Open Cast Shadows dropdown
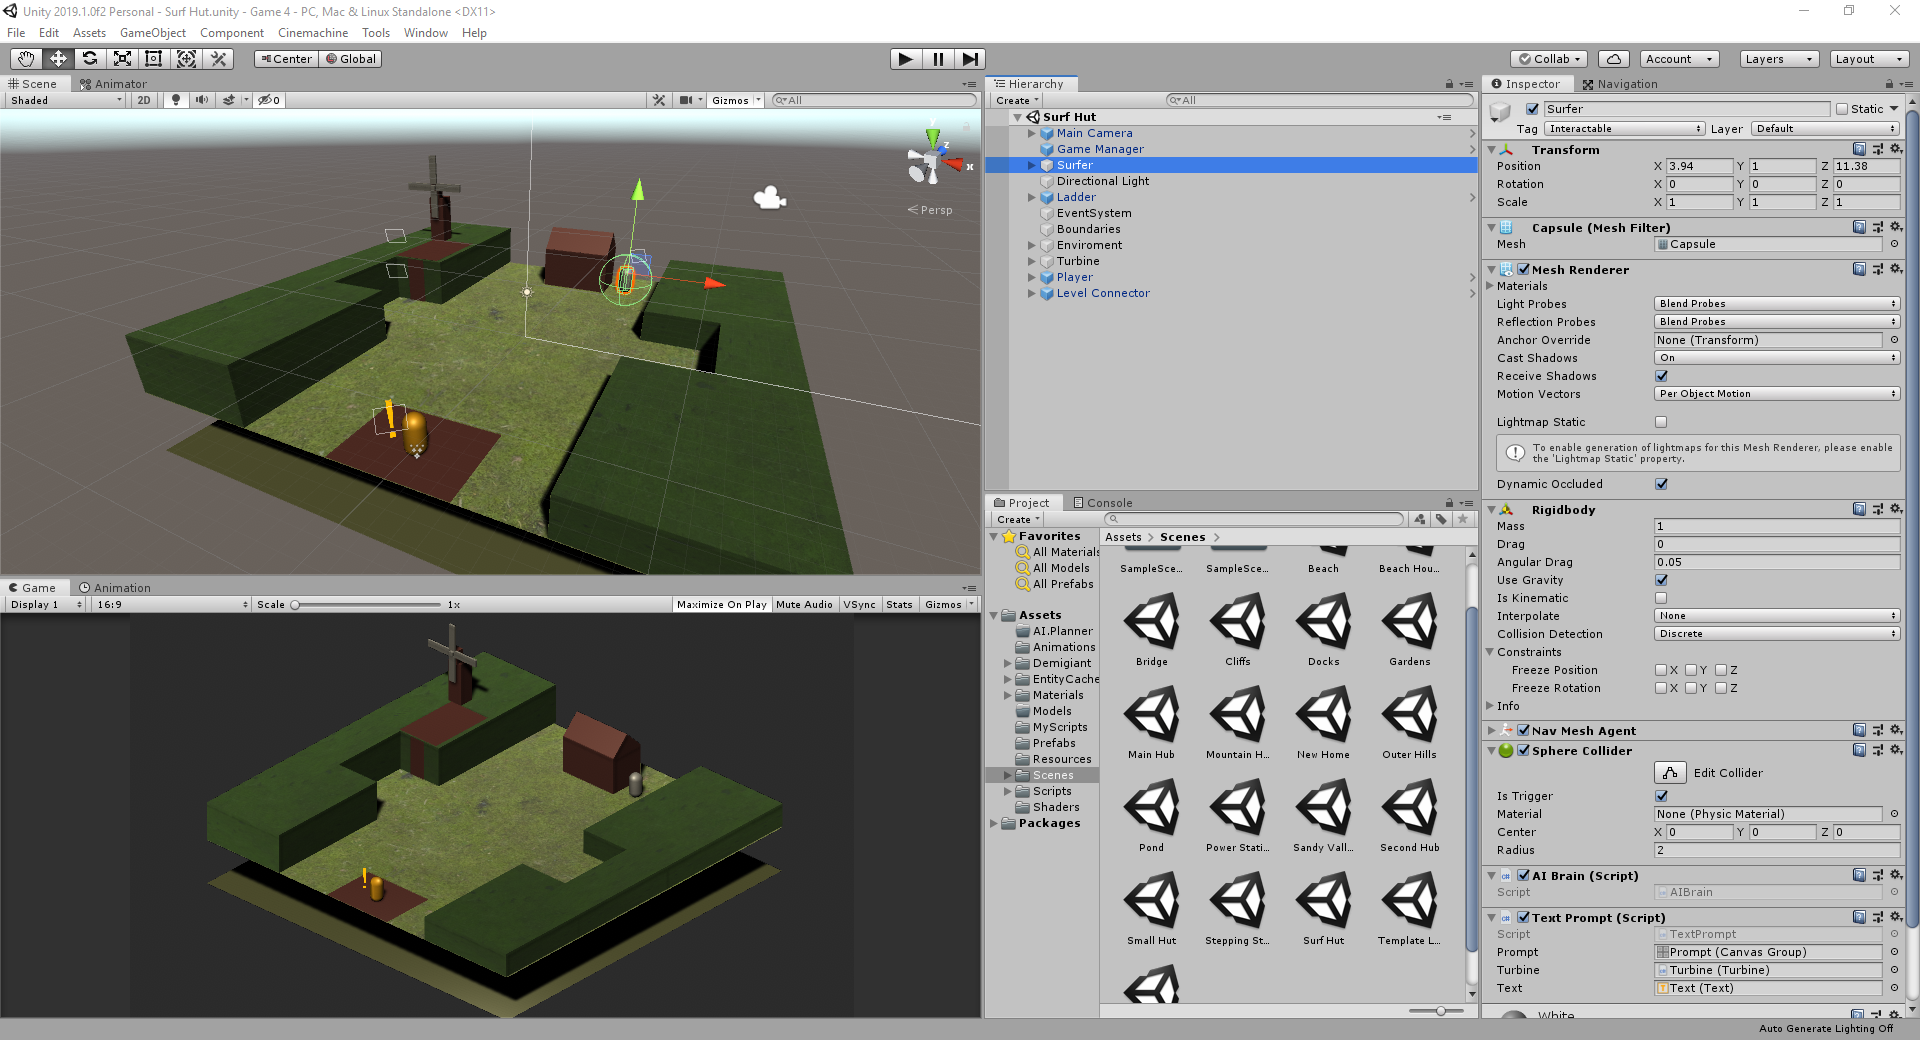 coord(1777,358)
